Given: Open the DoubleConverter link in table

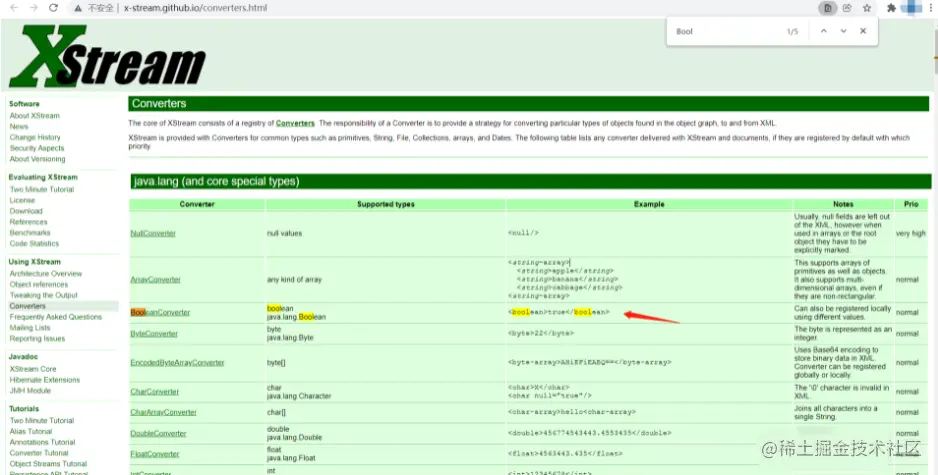Looking at the screenshot, I should 158,433.
